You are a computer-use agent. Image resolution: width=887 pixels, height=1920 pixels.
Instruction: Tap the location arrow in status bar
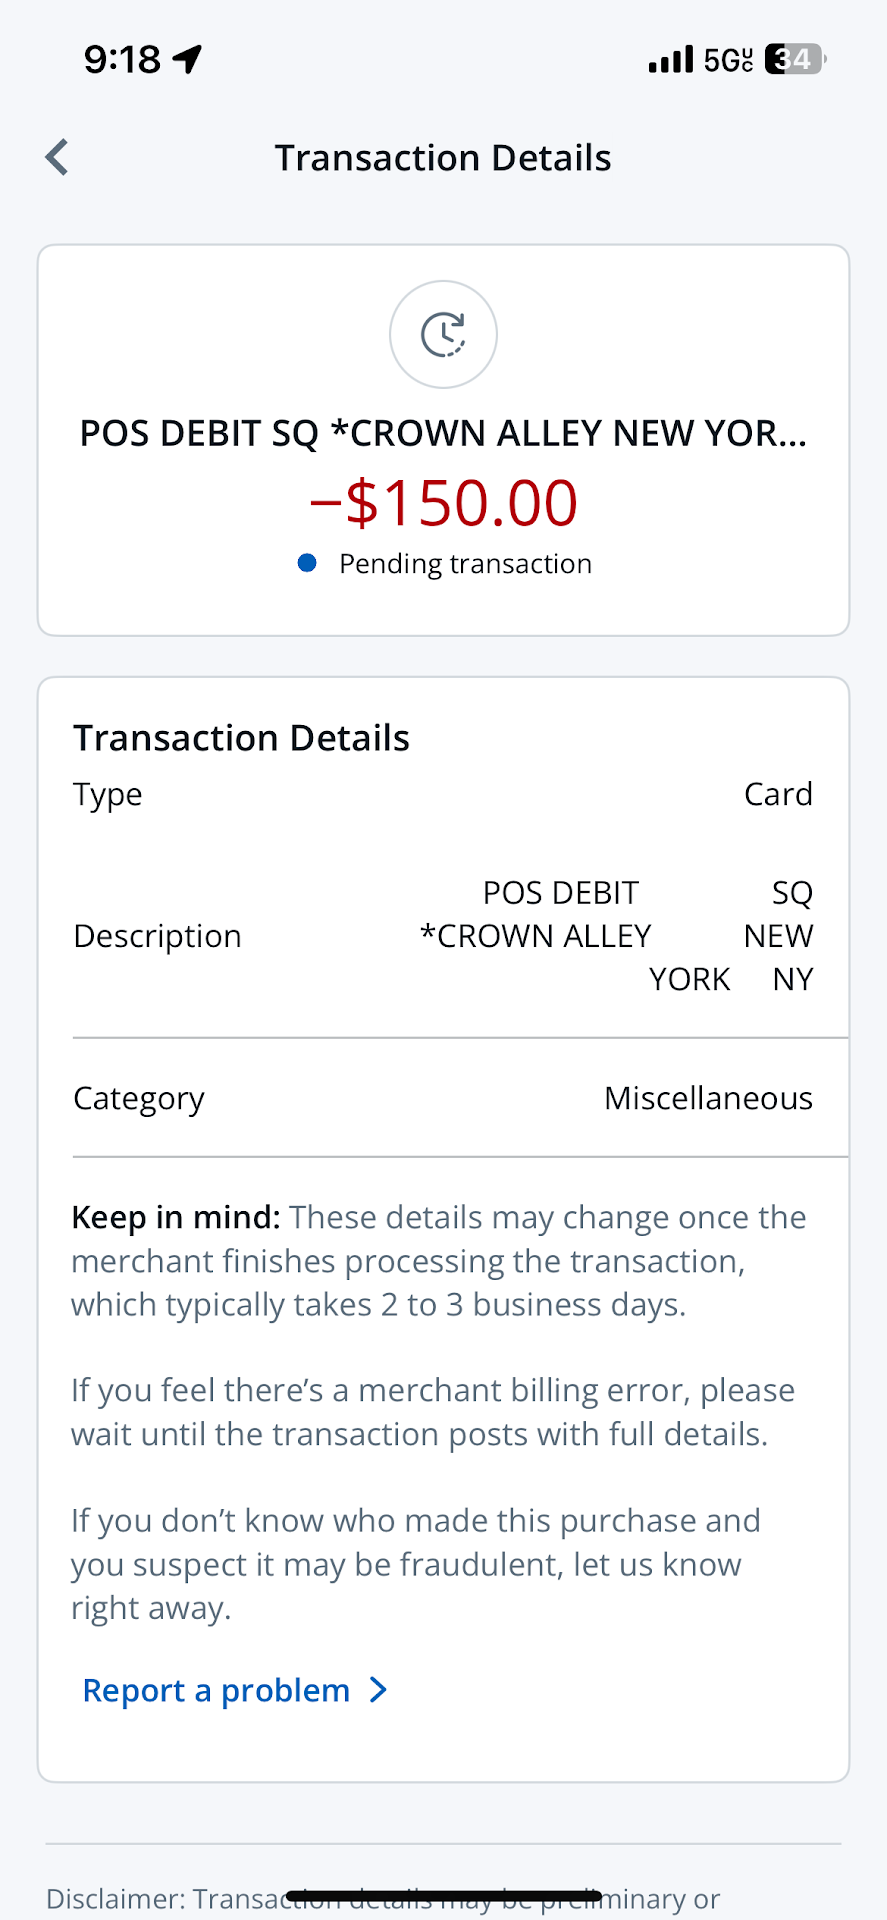click(187, 59)
